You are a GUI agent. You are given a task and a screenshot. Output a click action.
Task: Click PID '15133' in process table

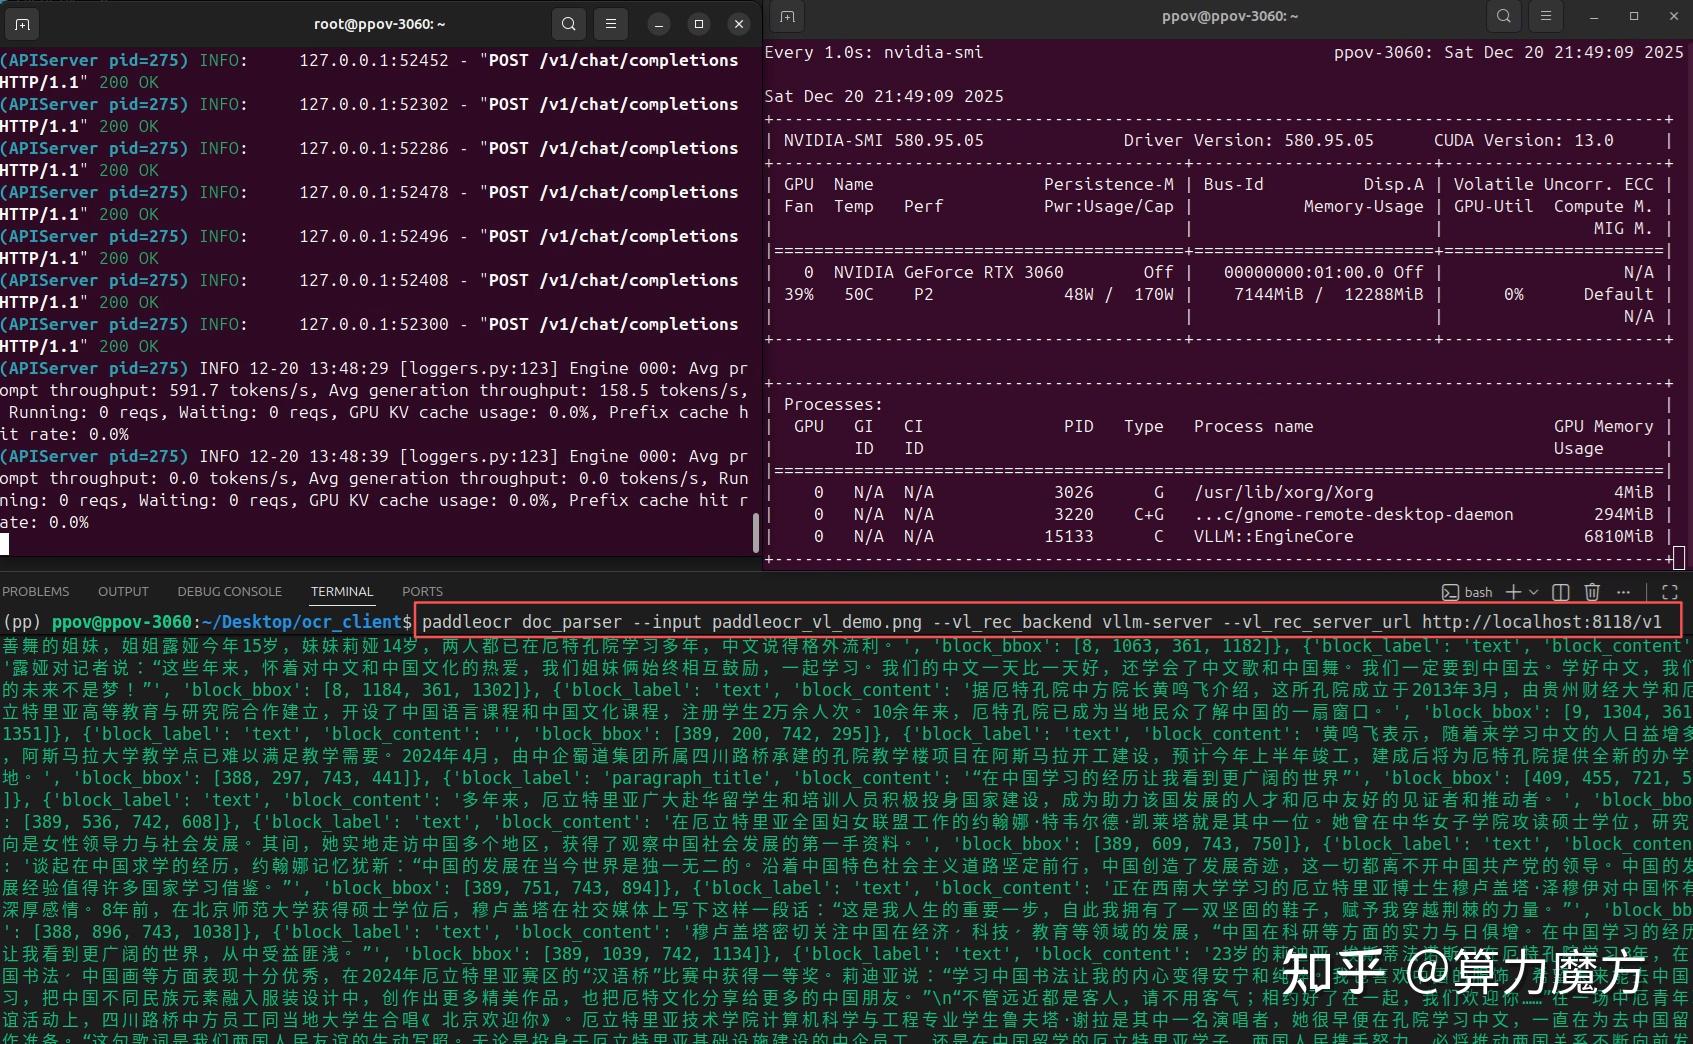pos(1069,536)
